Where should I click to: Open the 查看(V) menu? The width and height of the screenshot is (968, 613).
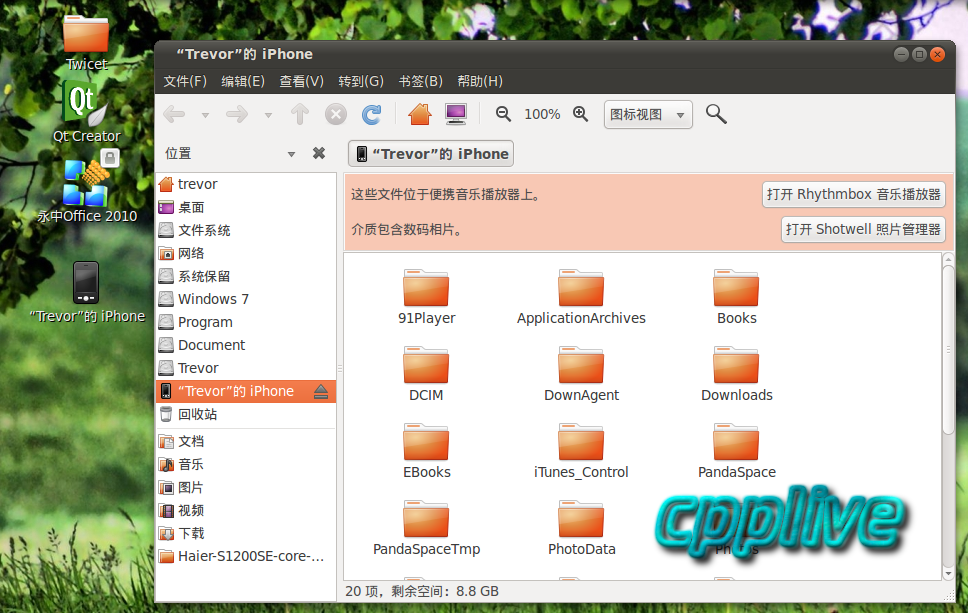[301, 81]
